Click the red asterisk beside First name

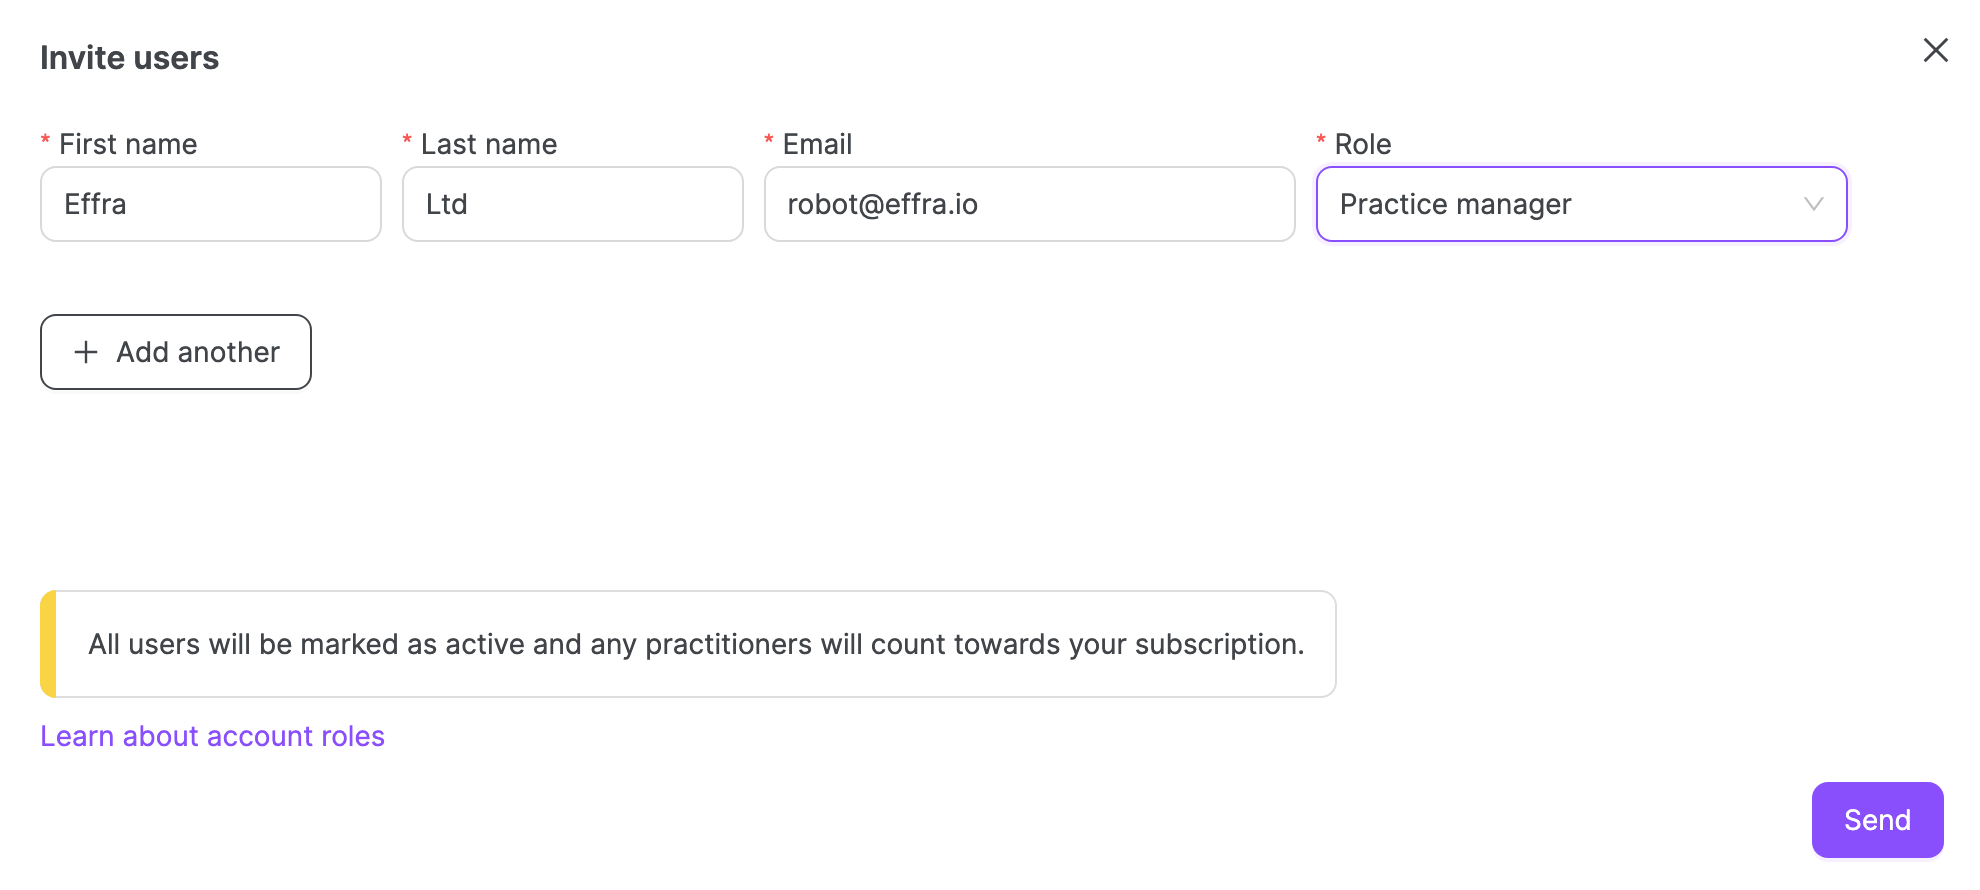click(45, 140)
